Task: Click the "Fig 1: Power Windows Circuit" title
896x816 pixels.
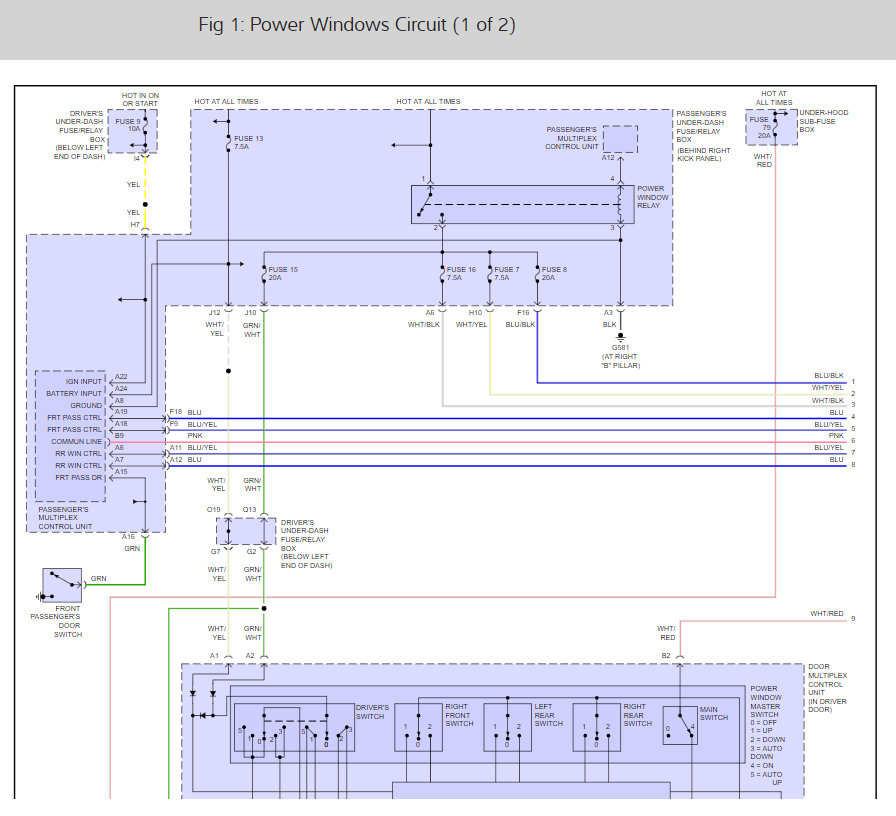Action: (x=357, y=25)
